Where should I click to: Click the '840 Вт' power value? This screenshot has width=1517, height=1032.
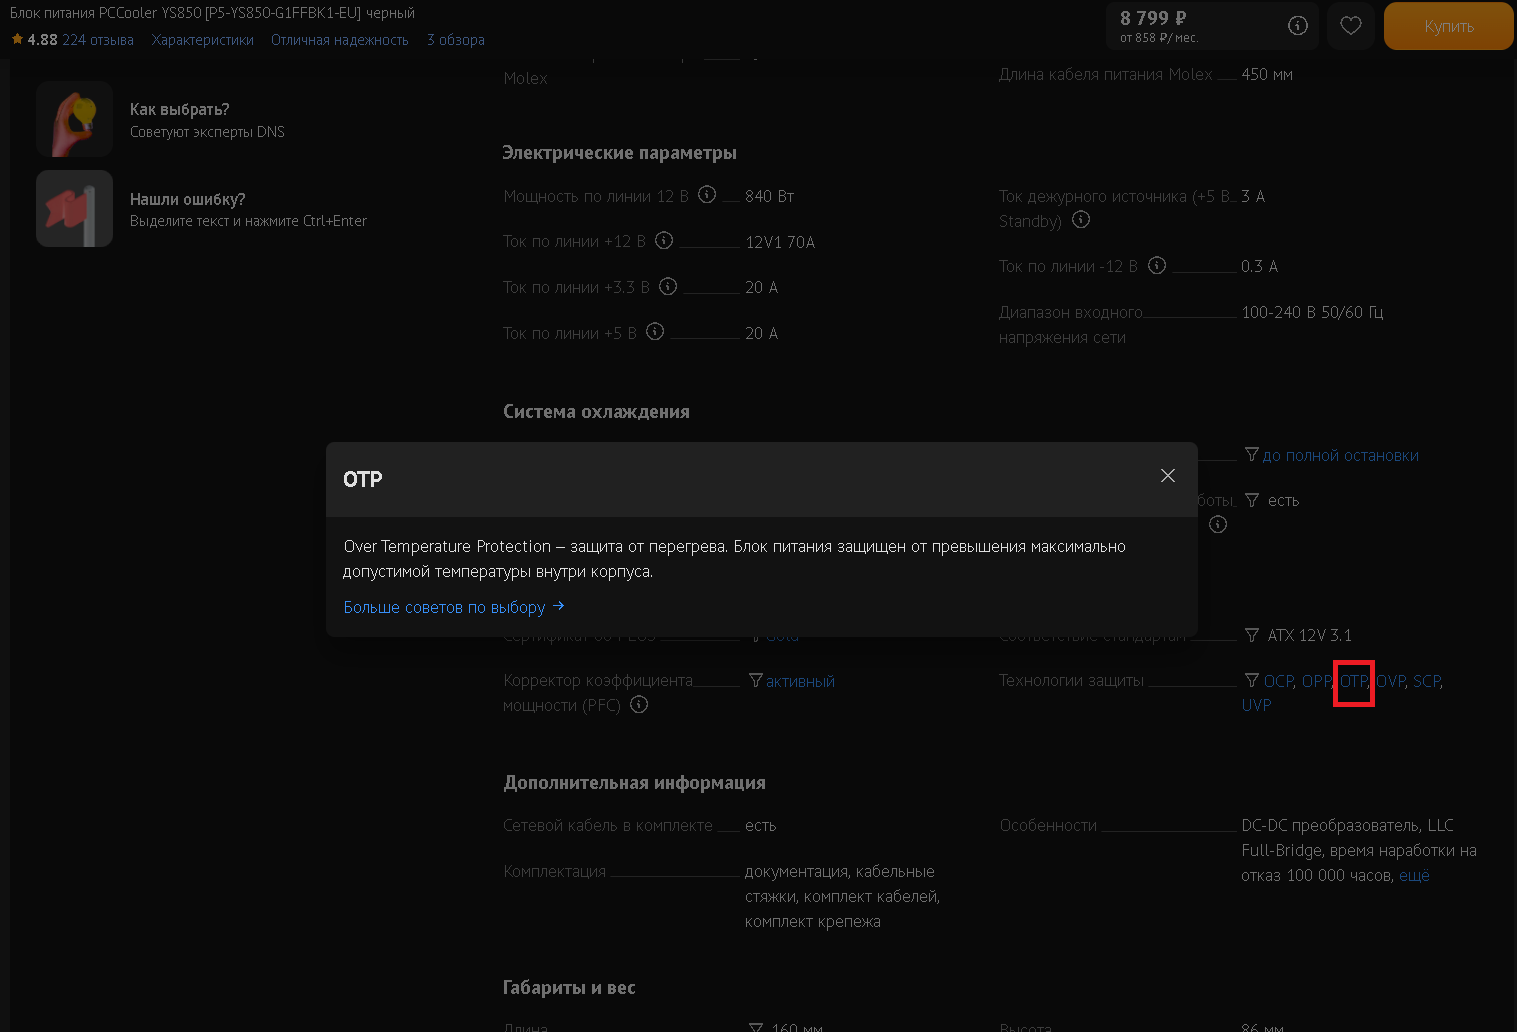tap(770, 196)
